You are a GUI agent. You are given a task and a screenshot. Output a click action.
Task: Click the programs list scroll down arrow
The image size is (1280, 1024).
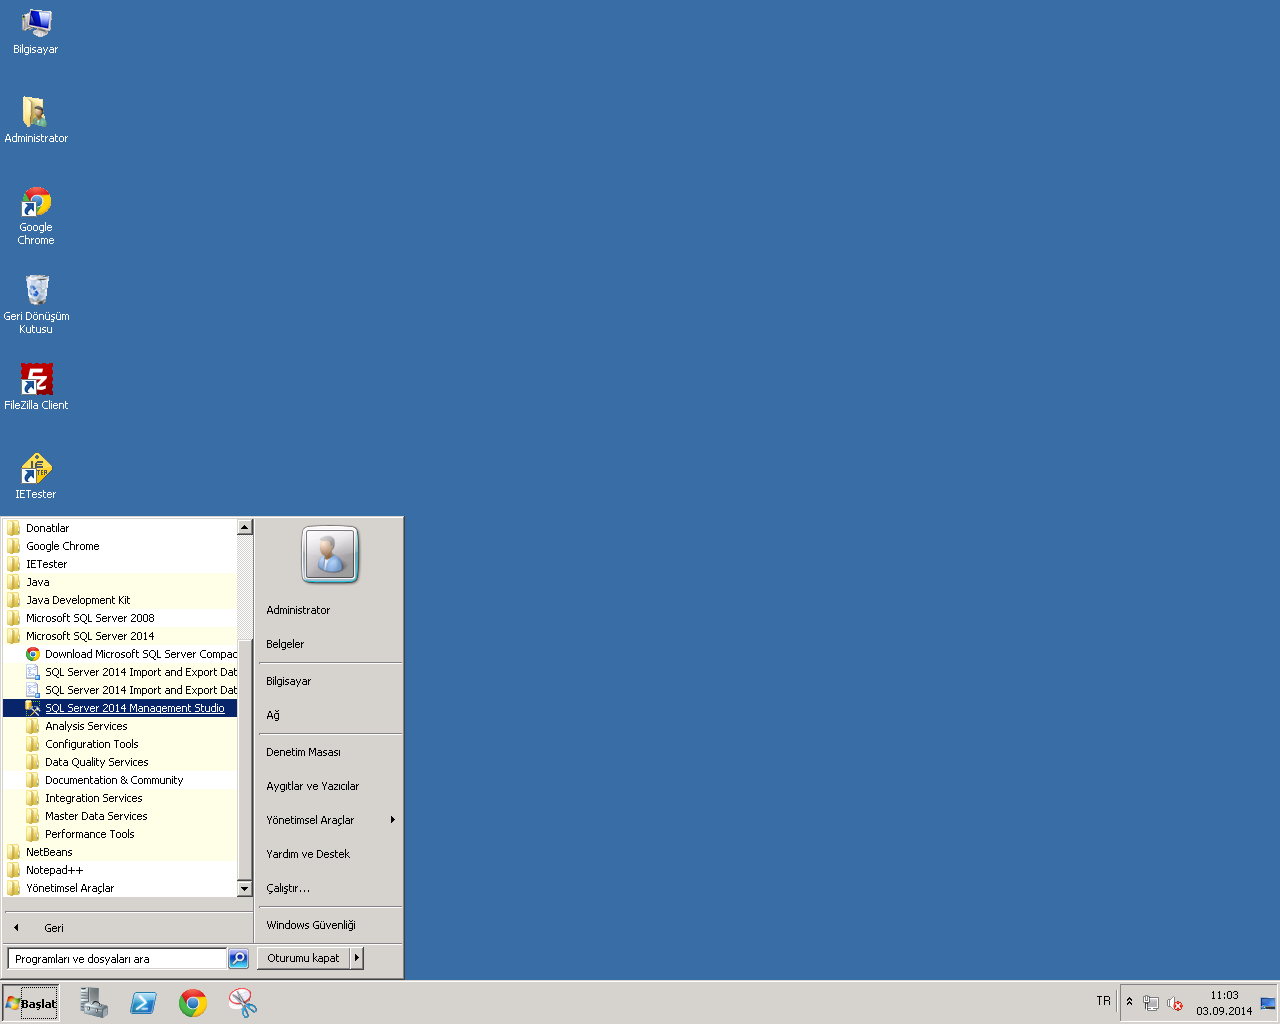[x=245, y=888]
